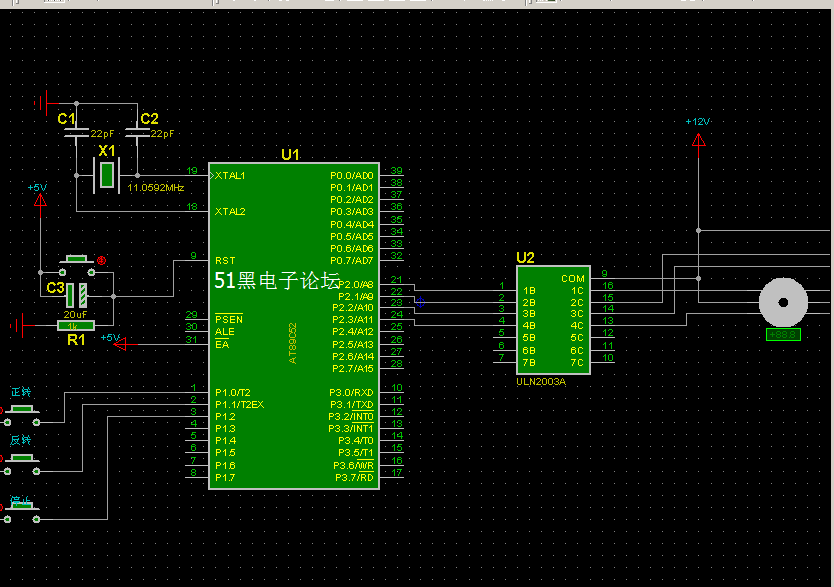This screenshot has width=834, height=587.
Task: Click the motor +88.8 angle readout
Action: 783,334
